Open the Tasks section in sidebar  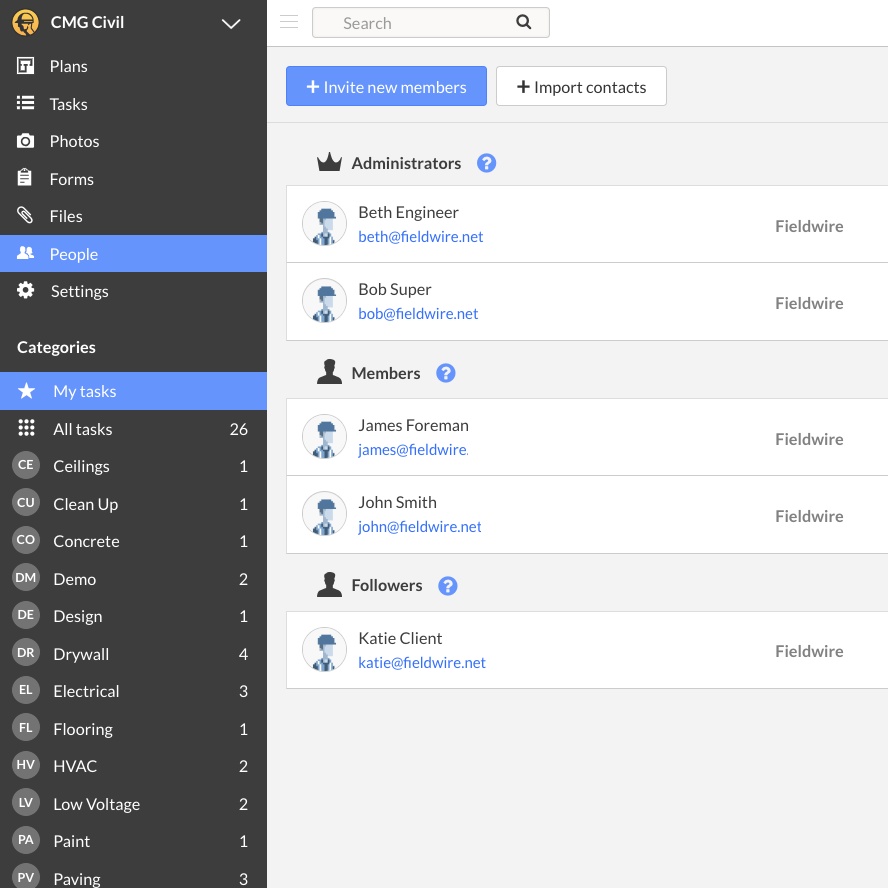tap(68, 104)
